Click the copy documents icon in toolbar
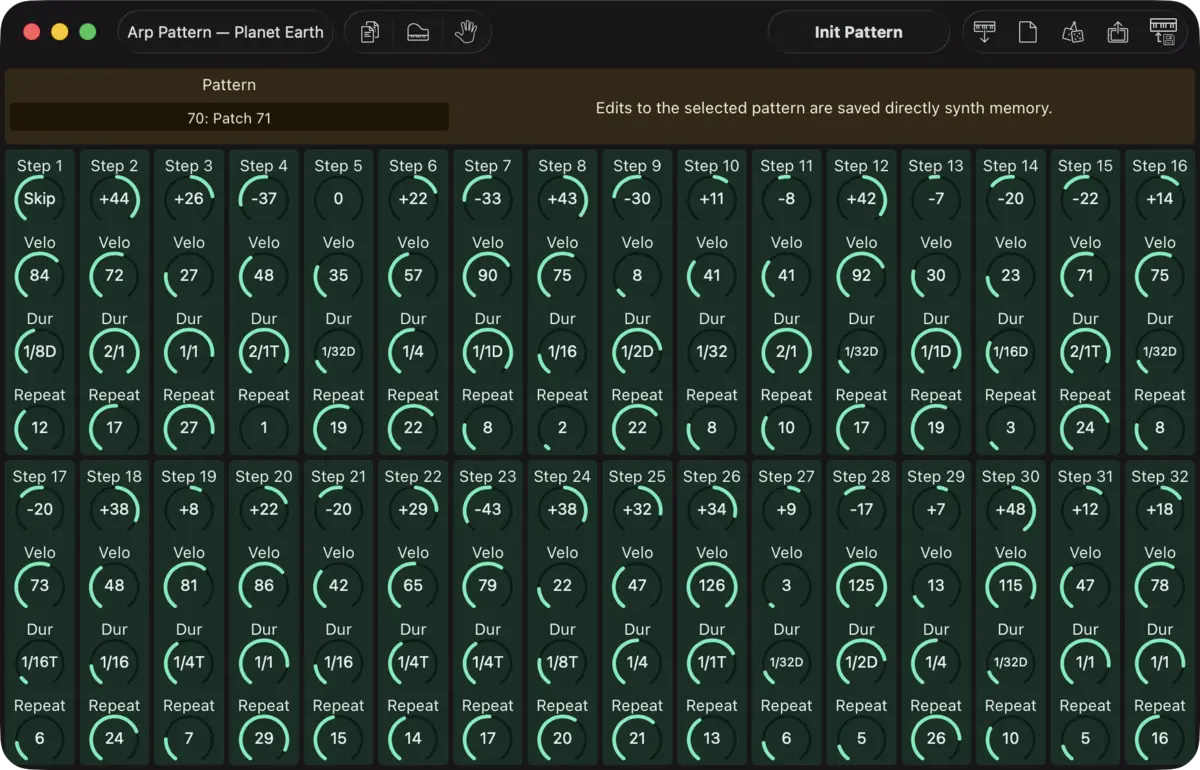 coord(370,32)
